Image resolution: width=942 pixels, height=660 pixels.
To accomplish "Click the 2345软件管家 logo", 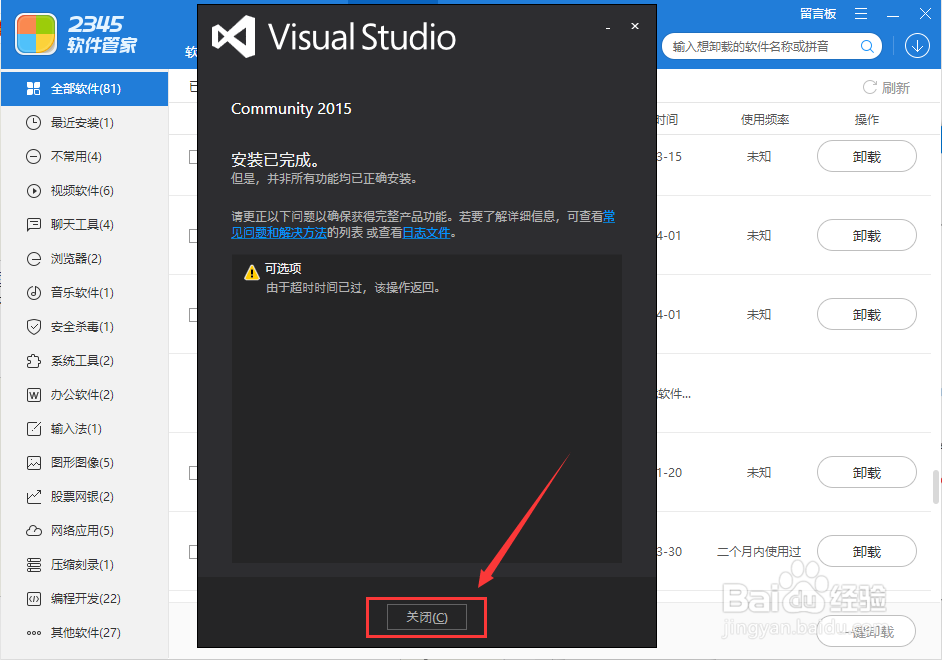I will point(76,34).
